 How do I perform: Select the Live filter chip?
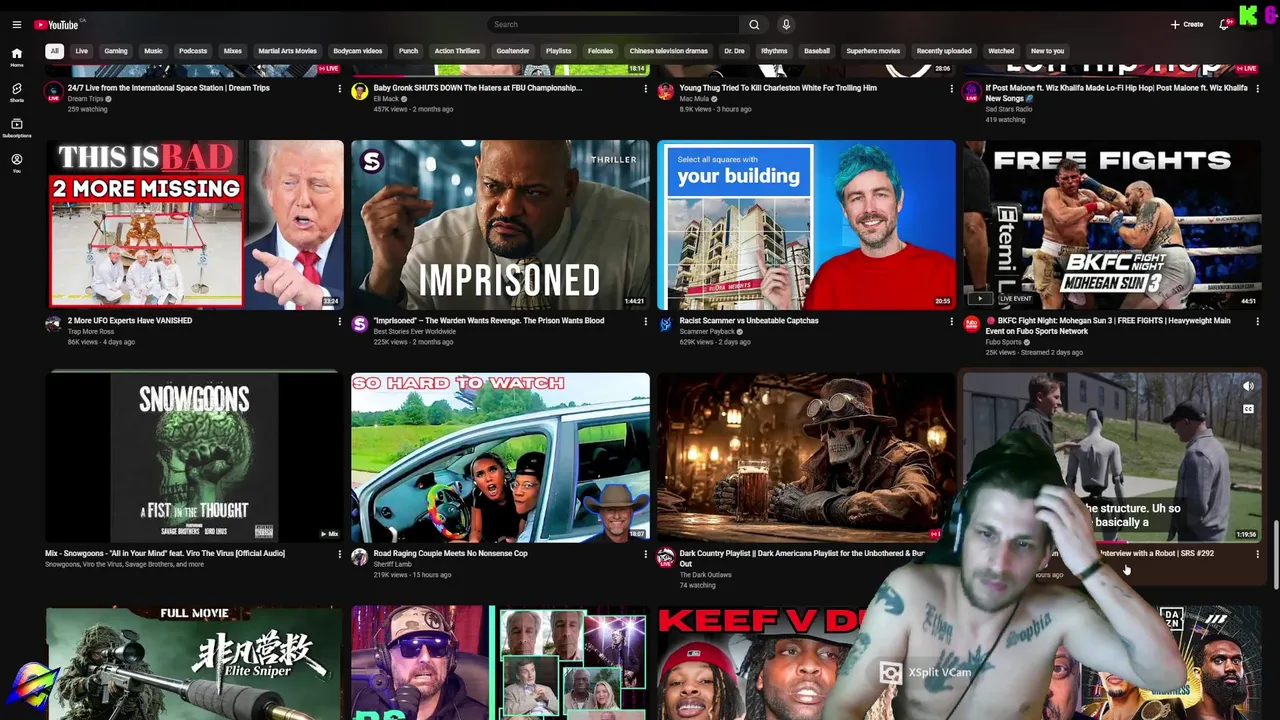point(81,51)
